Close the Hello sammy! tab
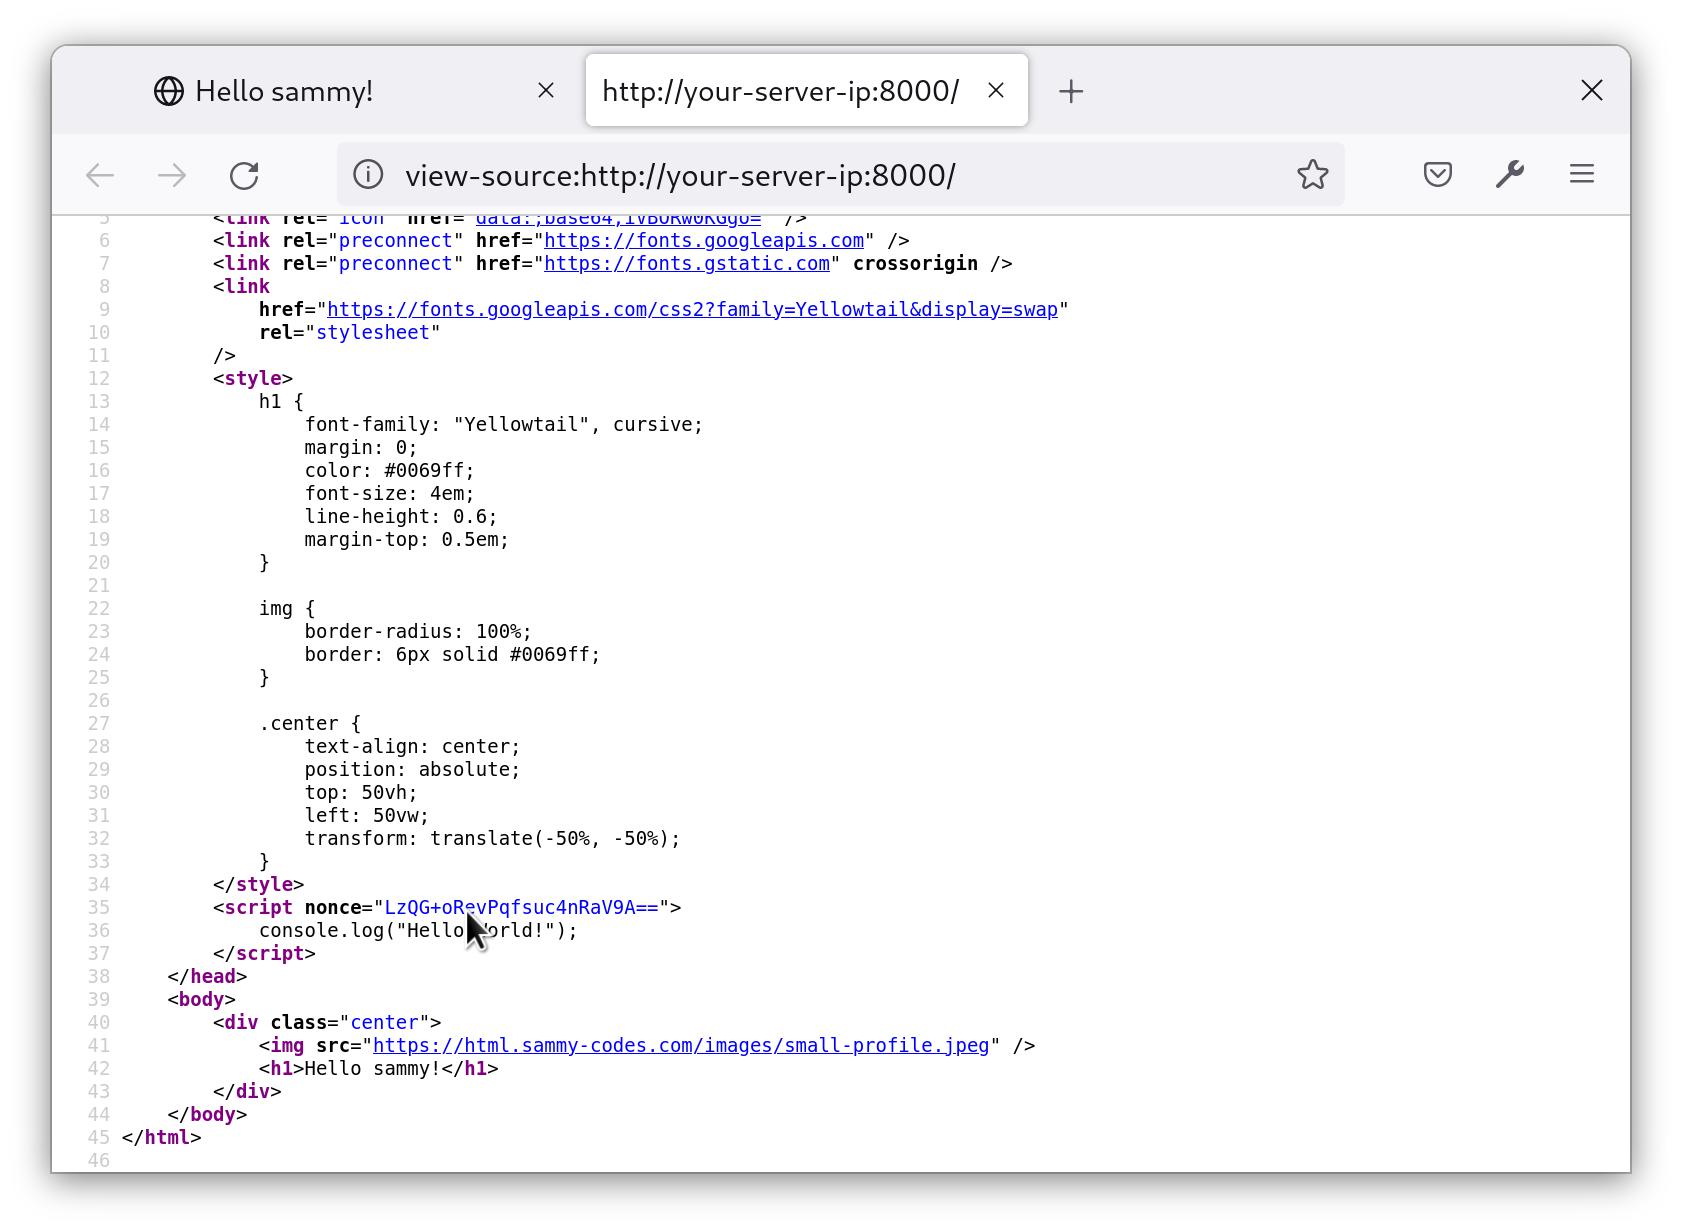The image size is (1682, 1230). 546,91
